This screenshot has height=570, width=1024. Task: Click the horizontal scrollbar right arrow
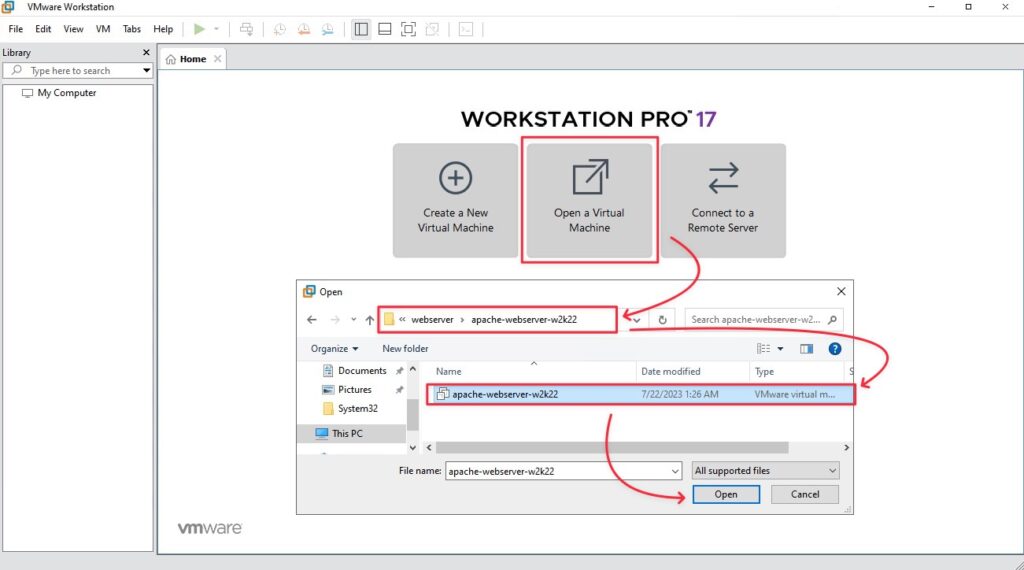tap(846, 447)
